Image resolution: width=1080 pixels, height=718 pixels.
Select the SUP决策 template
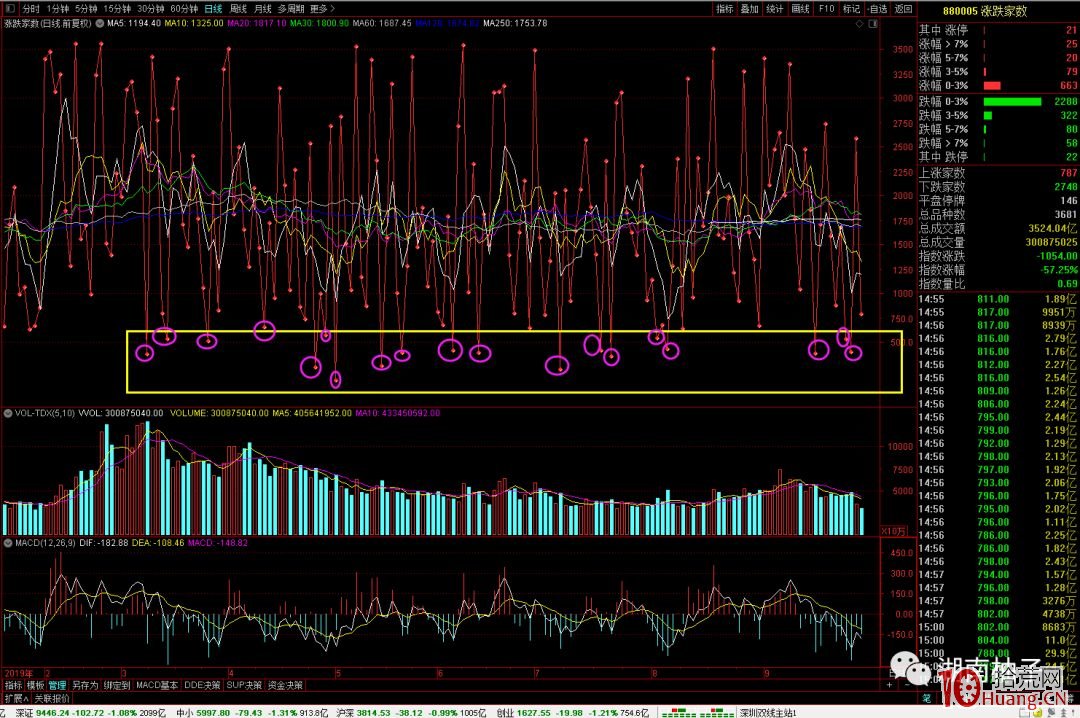pos(245,685)
